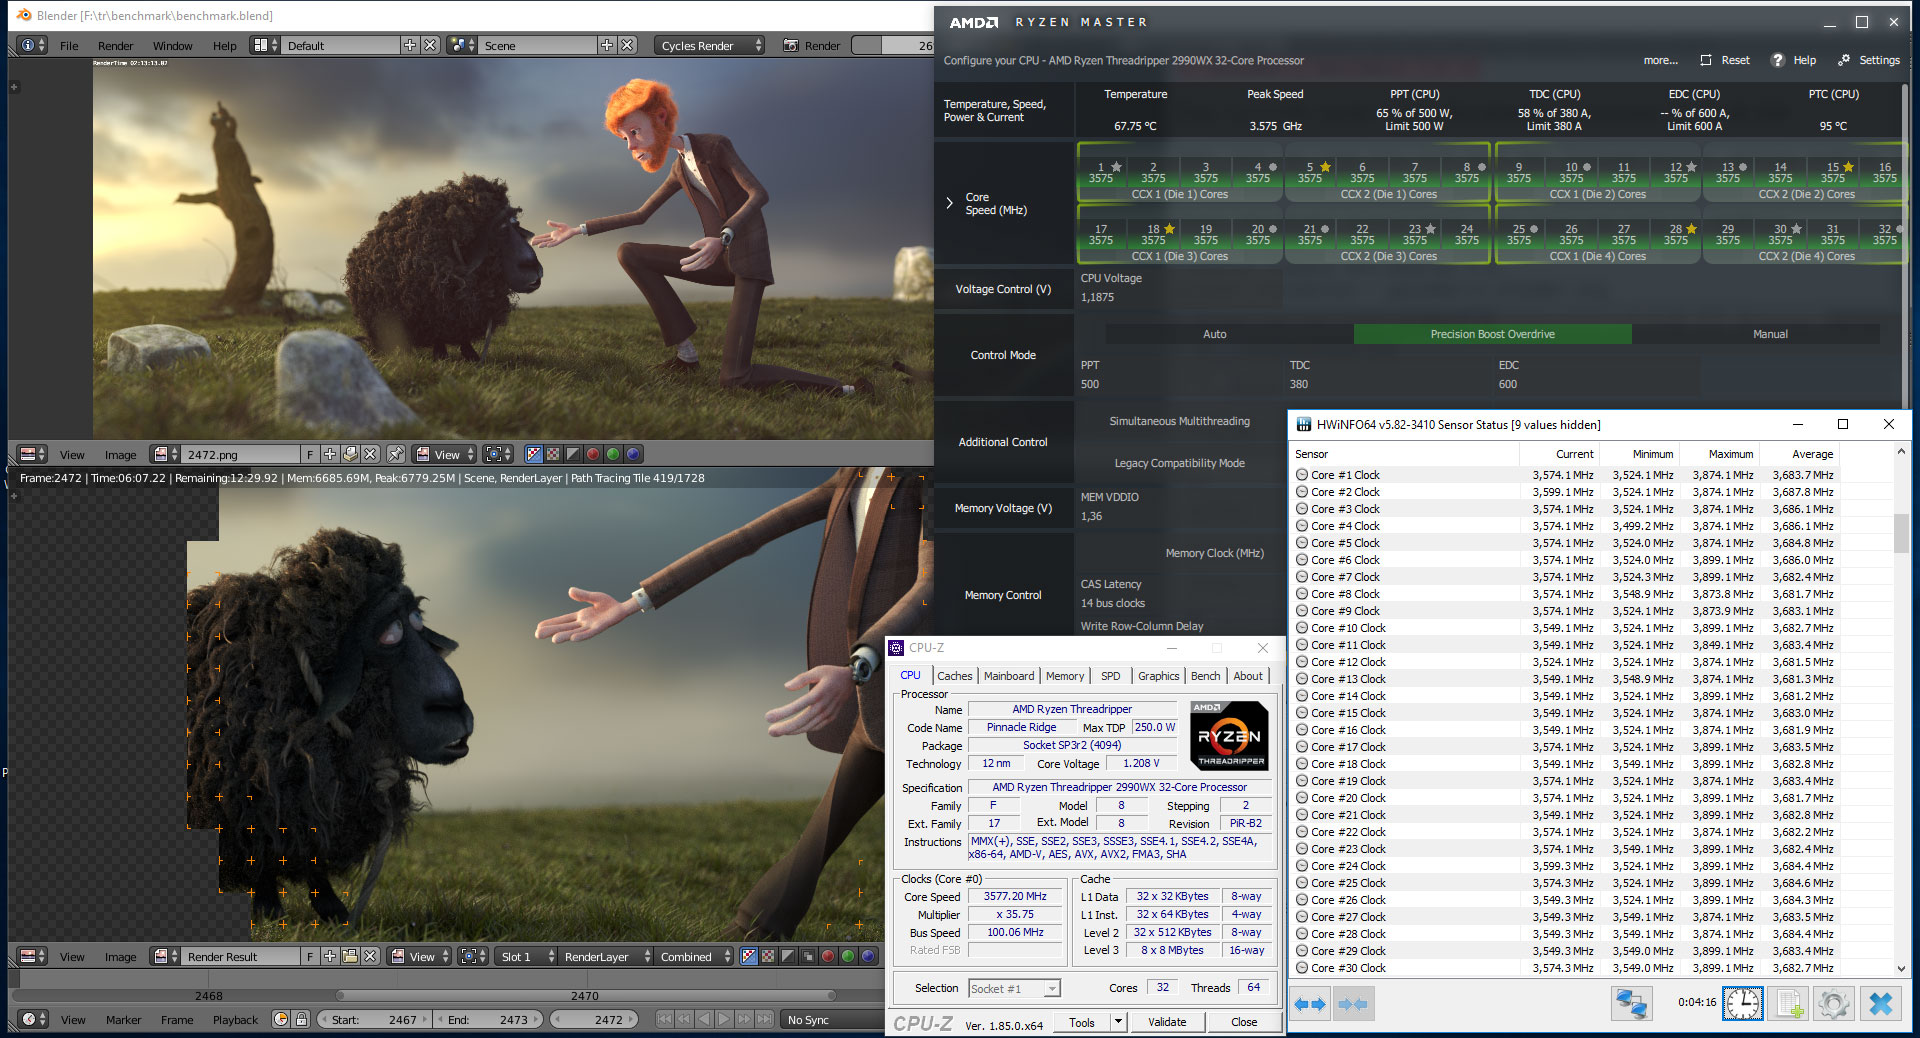Click Validate button in CPU-Z
Viewport: 1920px width, 1038px height.
1167,1022
